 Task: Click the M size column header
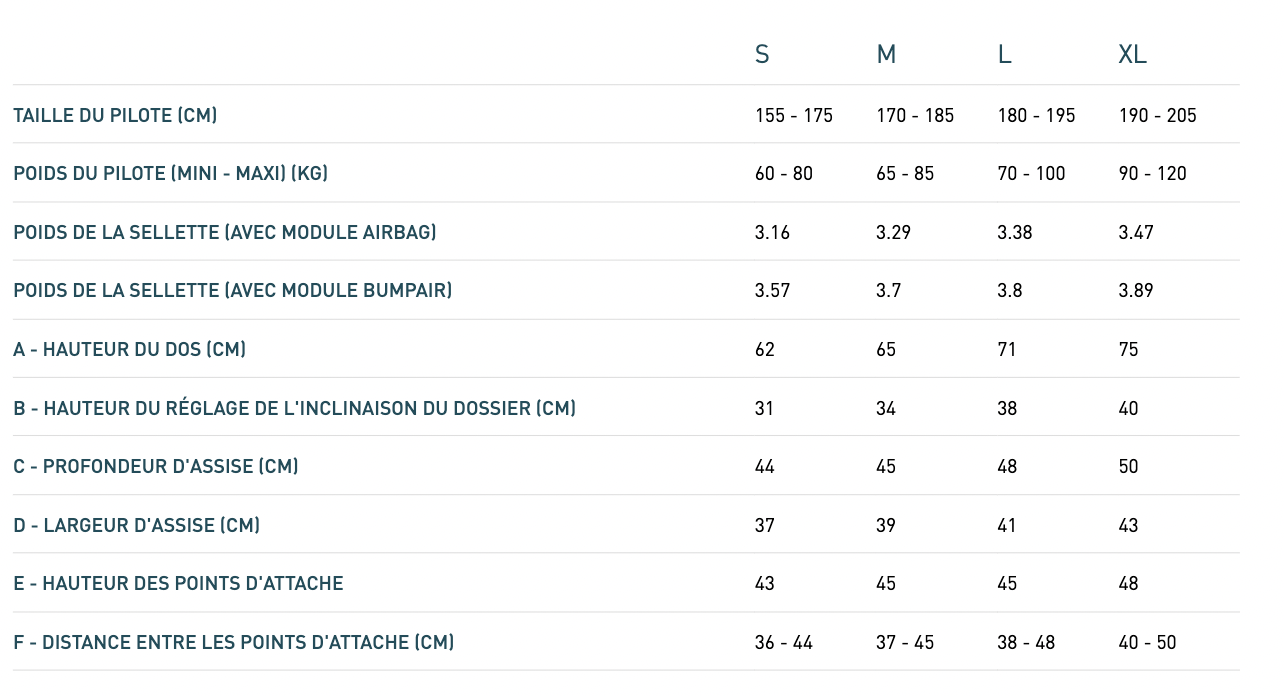[886, 55]
